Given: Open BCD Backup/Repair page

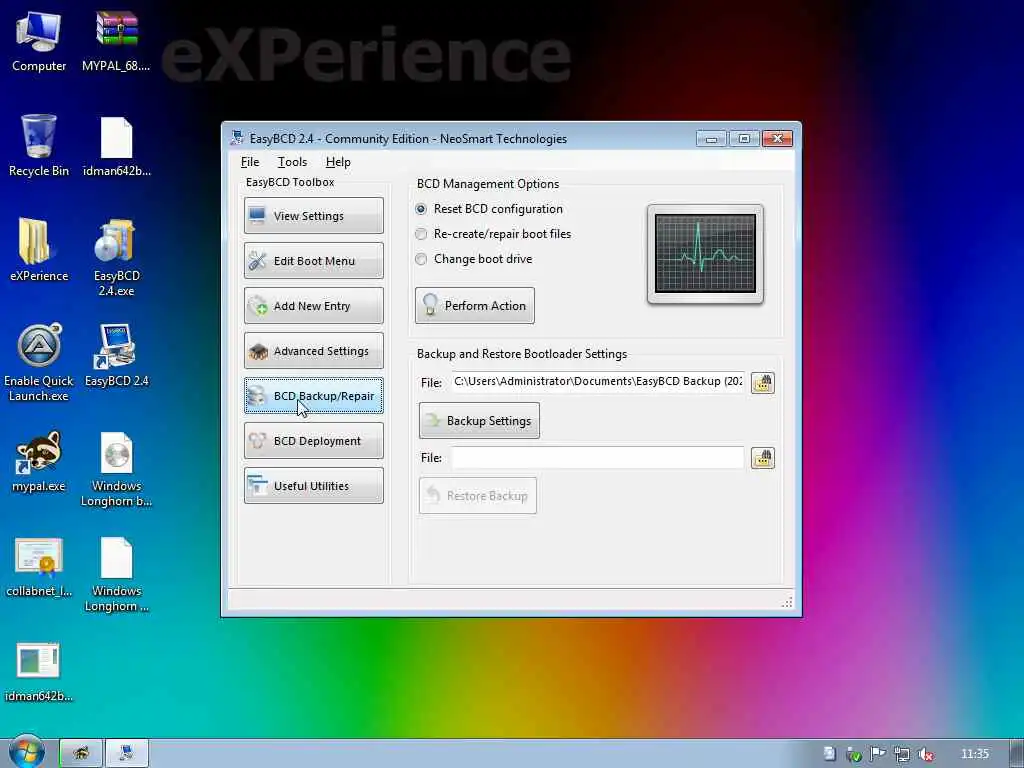Looking at the screenshot, I should coord(313,396).
